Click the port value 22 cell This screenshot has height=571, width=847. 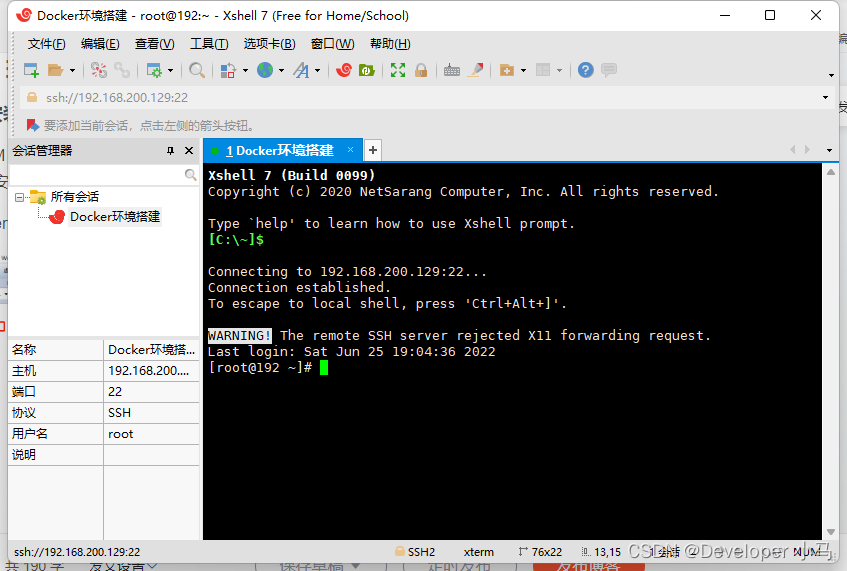(x=151, y=392)
